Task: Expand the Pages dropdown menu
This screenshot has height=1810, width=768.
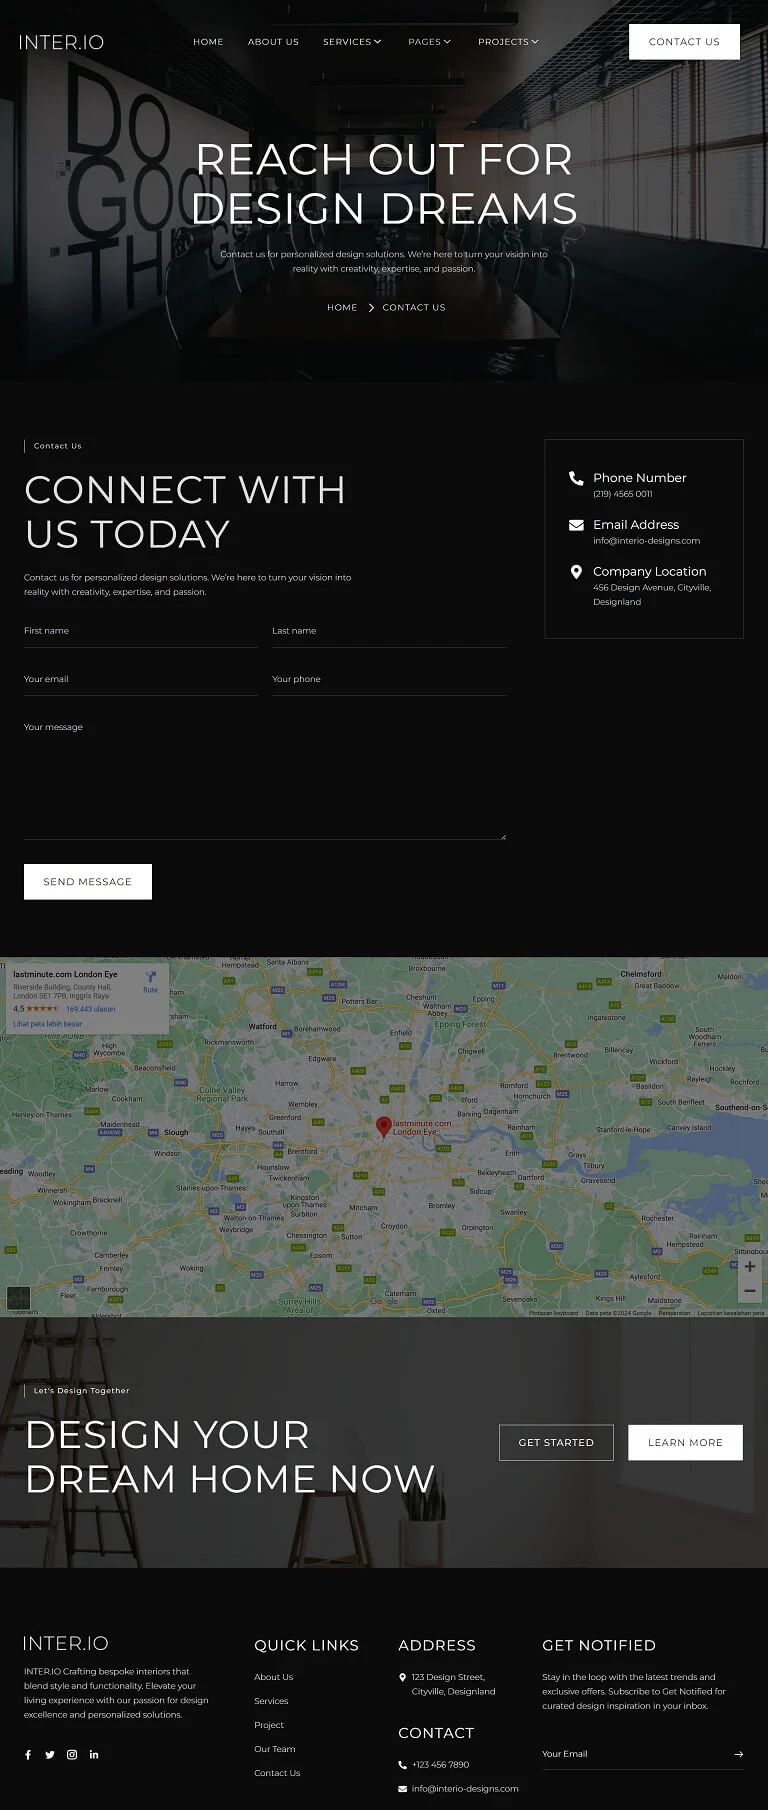Action: (x=429, y=42)
